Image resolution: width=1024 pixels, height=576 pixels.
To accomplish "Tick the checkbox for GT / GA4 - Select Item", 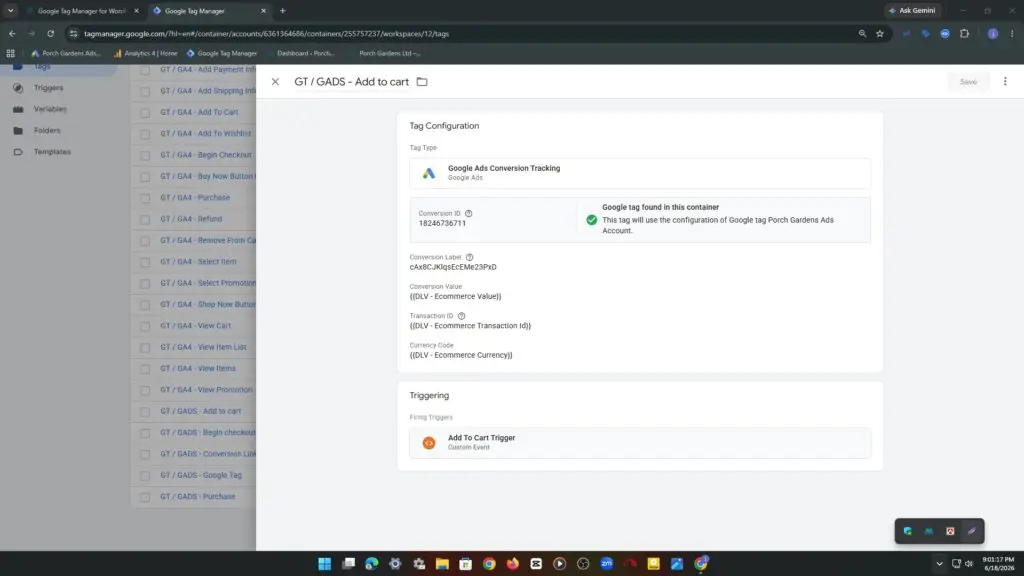I will [145, 262].
